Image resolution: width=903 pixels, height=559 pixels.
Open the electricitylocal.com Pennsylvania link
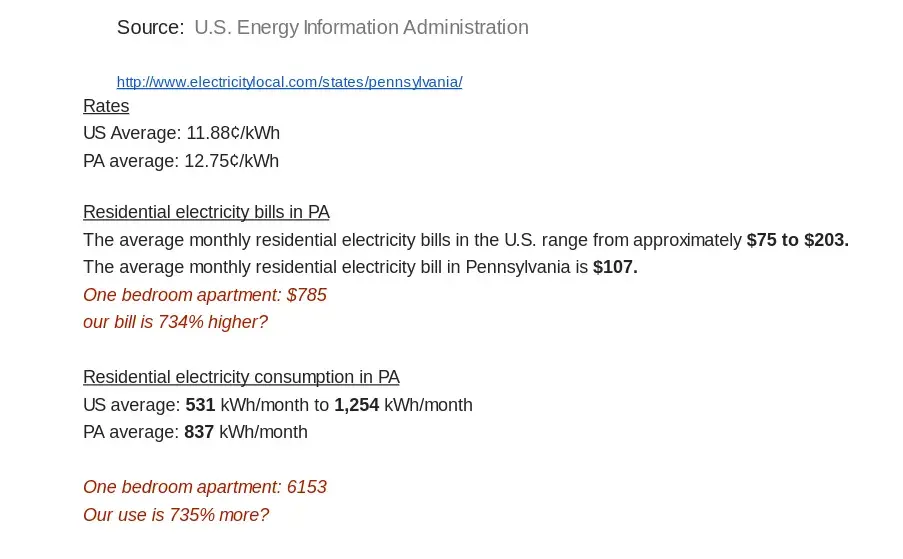(289, 82)
